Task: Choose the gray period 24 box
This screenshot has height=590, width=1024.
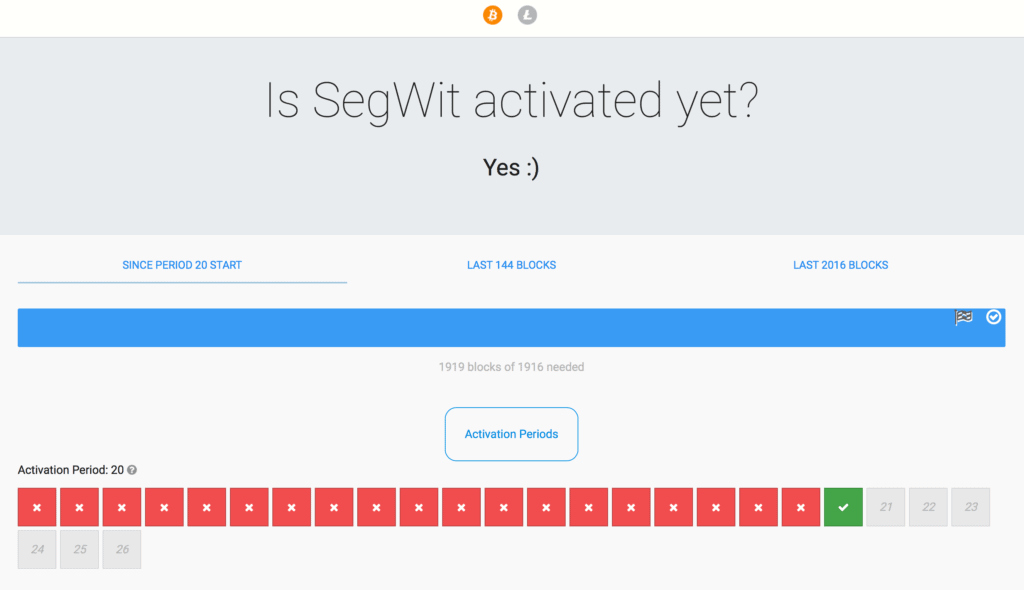Action: tap(37, 549)
